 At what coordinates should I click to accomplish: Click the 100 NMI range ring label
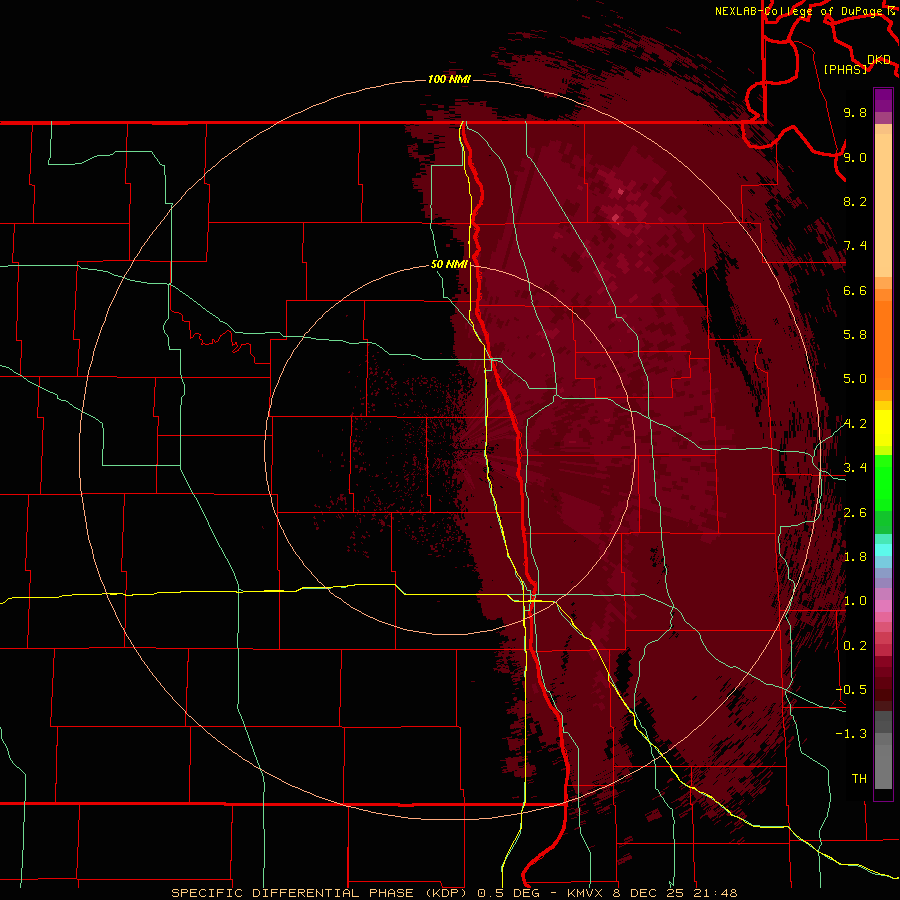(449, 79)
